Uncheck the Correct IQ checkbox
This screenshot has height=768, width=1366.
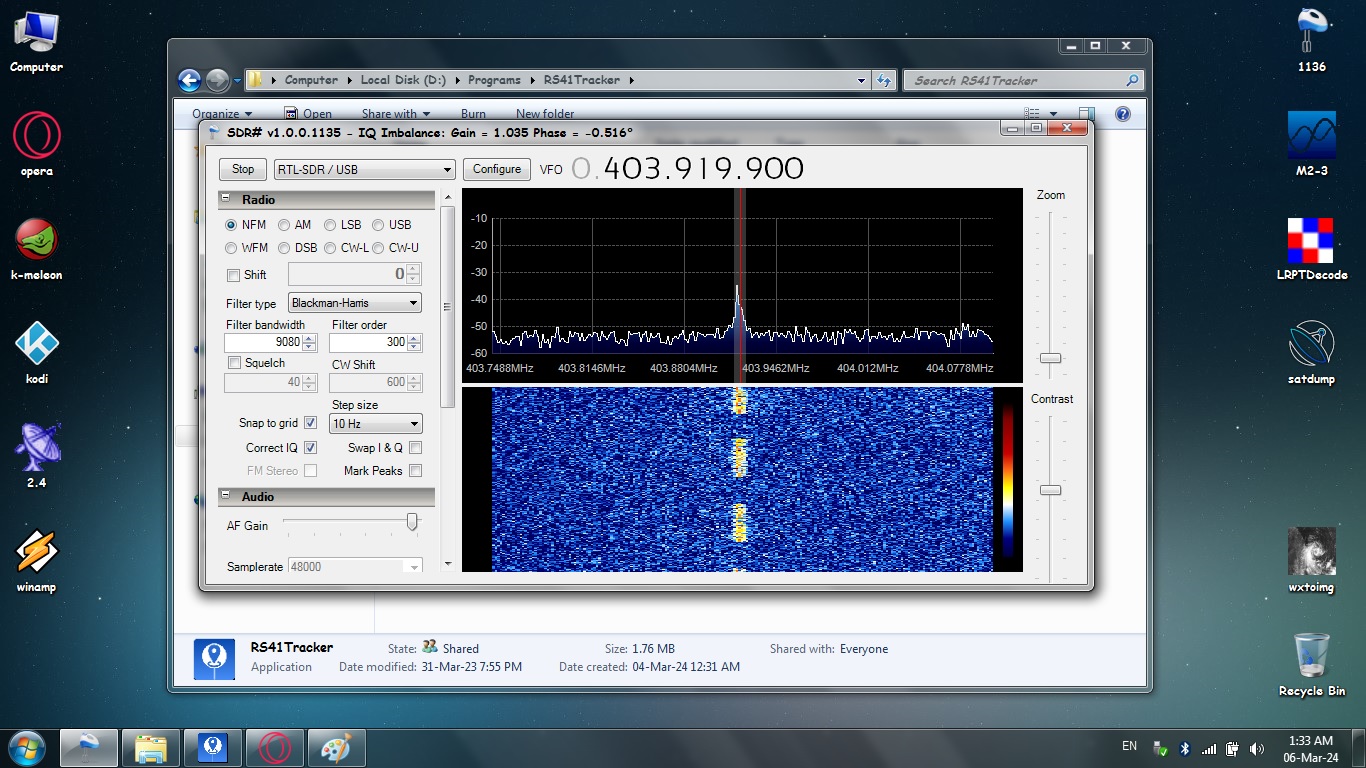[310, 448]
